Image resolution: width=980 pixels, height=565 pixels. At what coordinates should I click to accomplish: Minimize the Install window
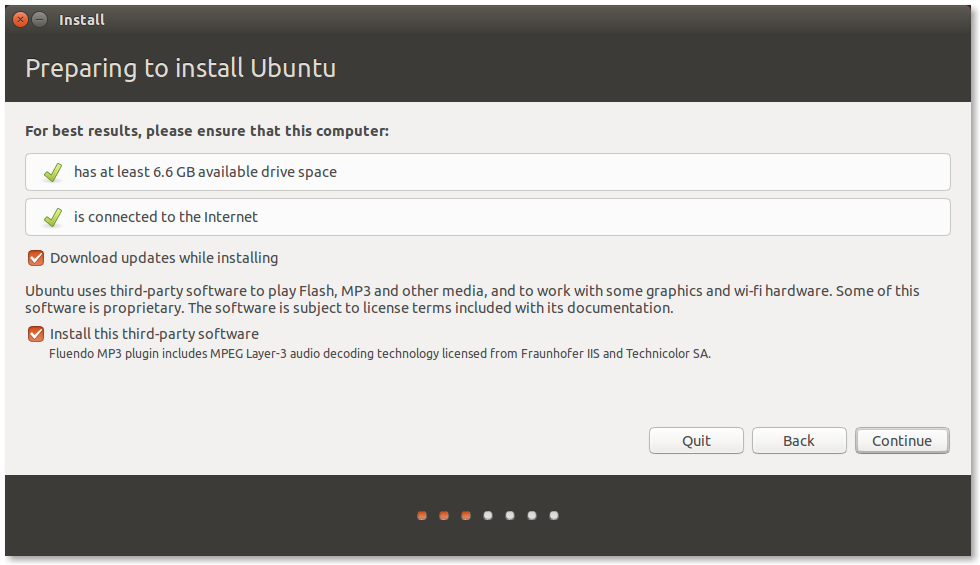click(x=39, y=20)
